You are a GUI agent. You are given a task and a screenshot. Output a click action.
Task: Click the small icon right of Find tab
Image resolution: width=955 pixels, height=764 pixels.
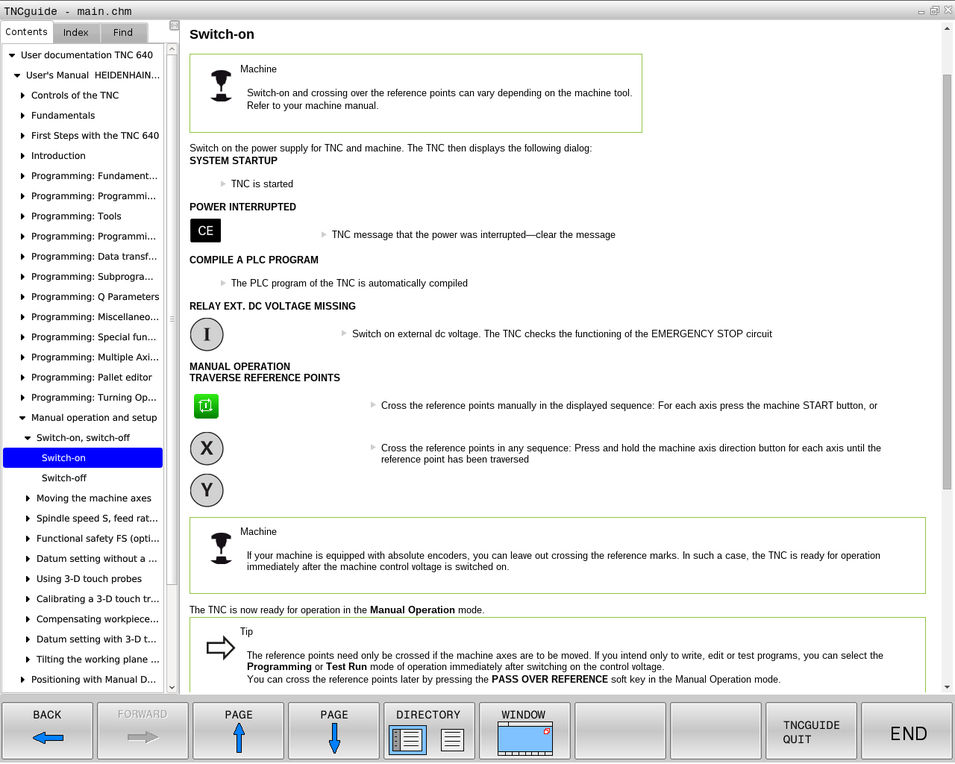pos(174,25)
